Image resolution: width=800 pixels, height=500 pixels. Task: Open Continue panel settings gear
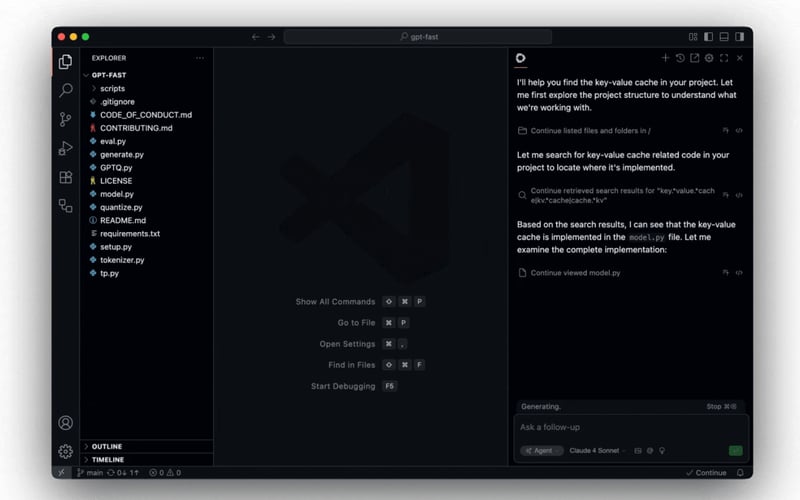click(x=709, y=58)
